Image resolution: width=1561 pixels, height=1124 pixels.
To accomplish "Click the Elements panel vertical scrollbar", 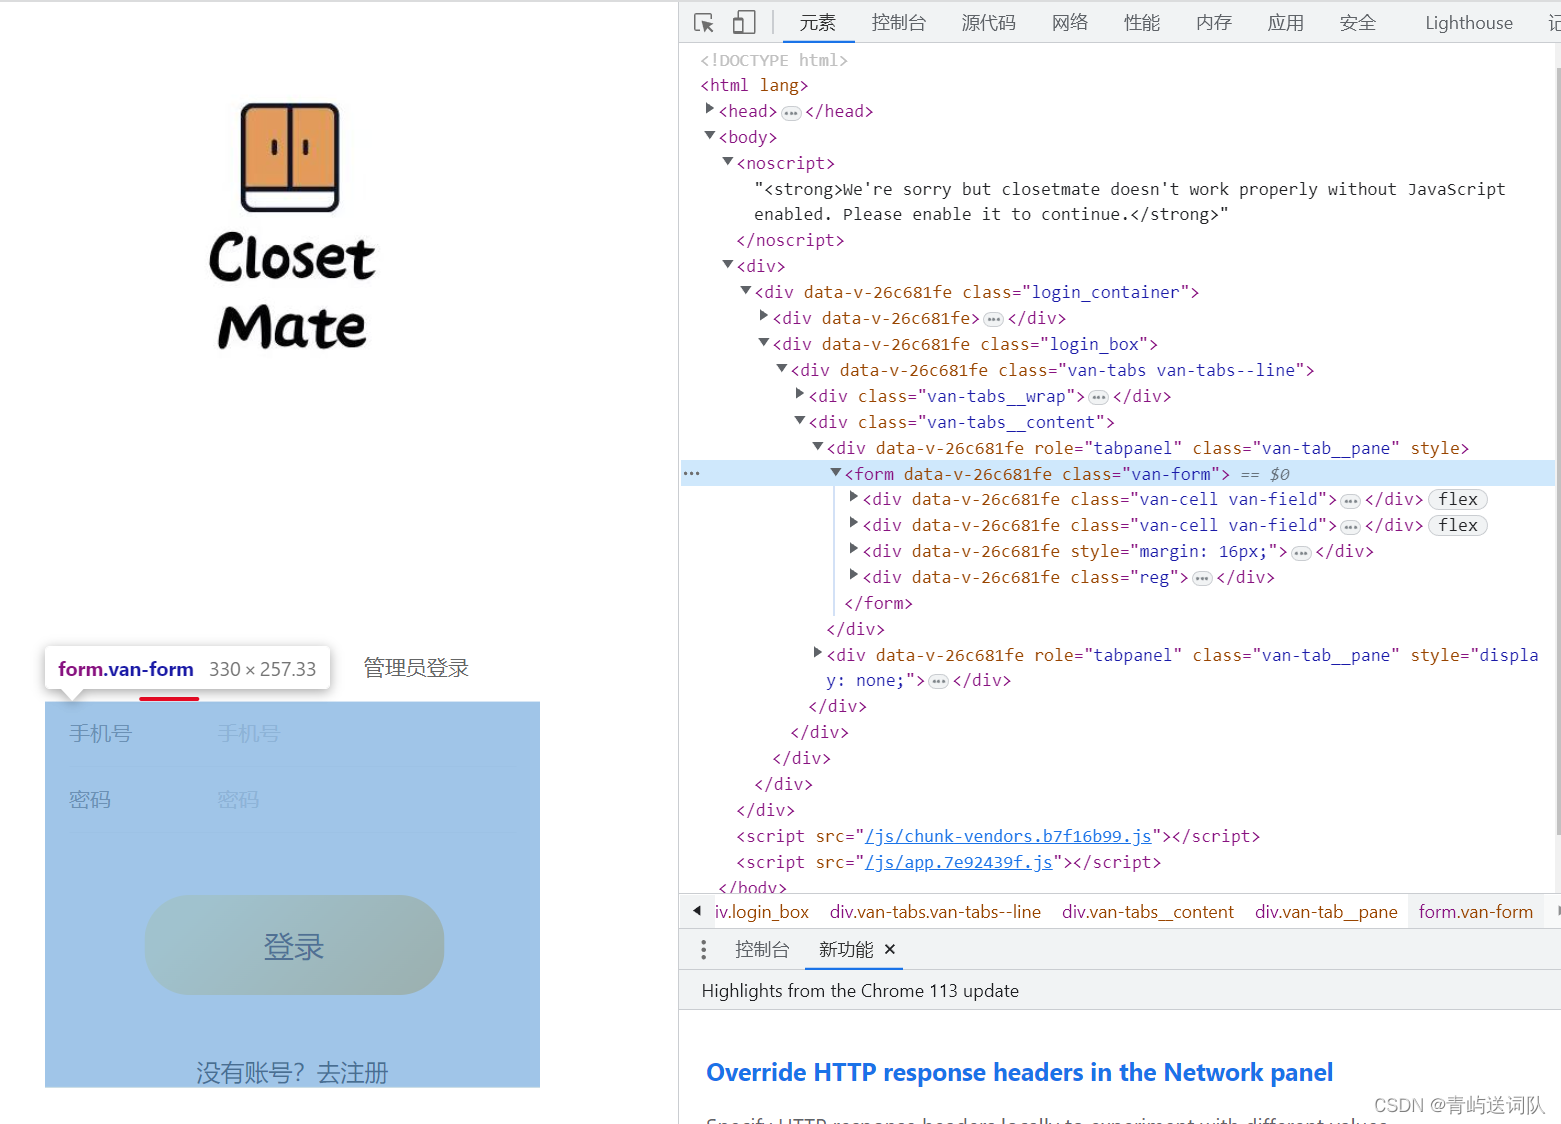I will (1557, 450).
